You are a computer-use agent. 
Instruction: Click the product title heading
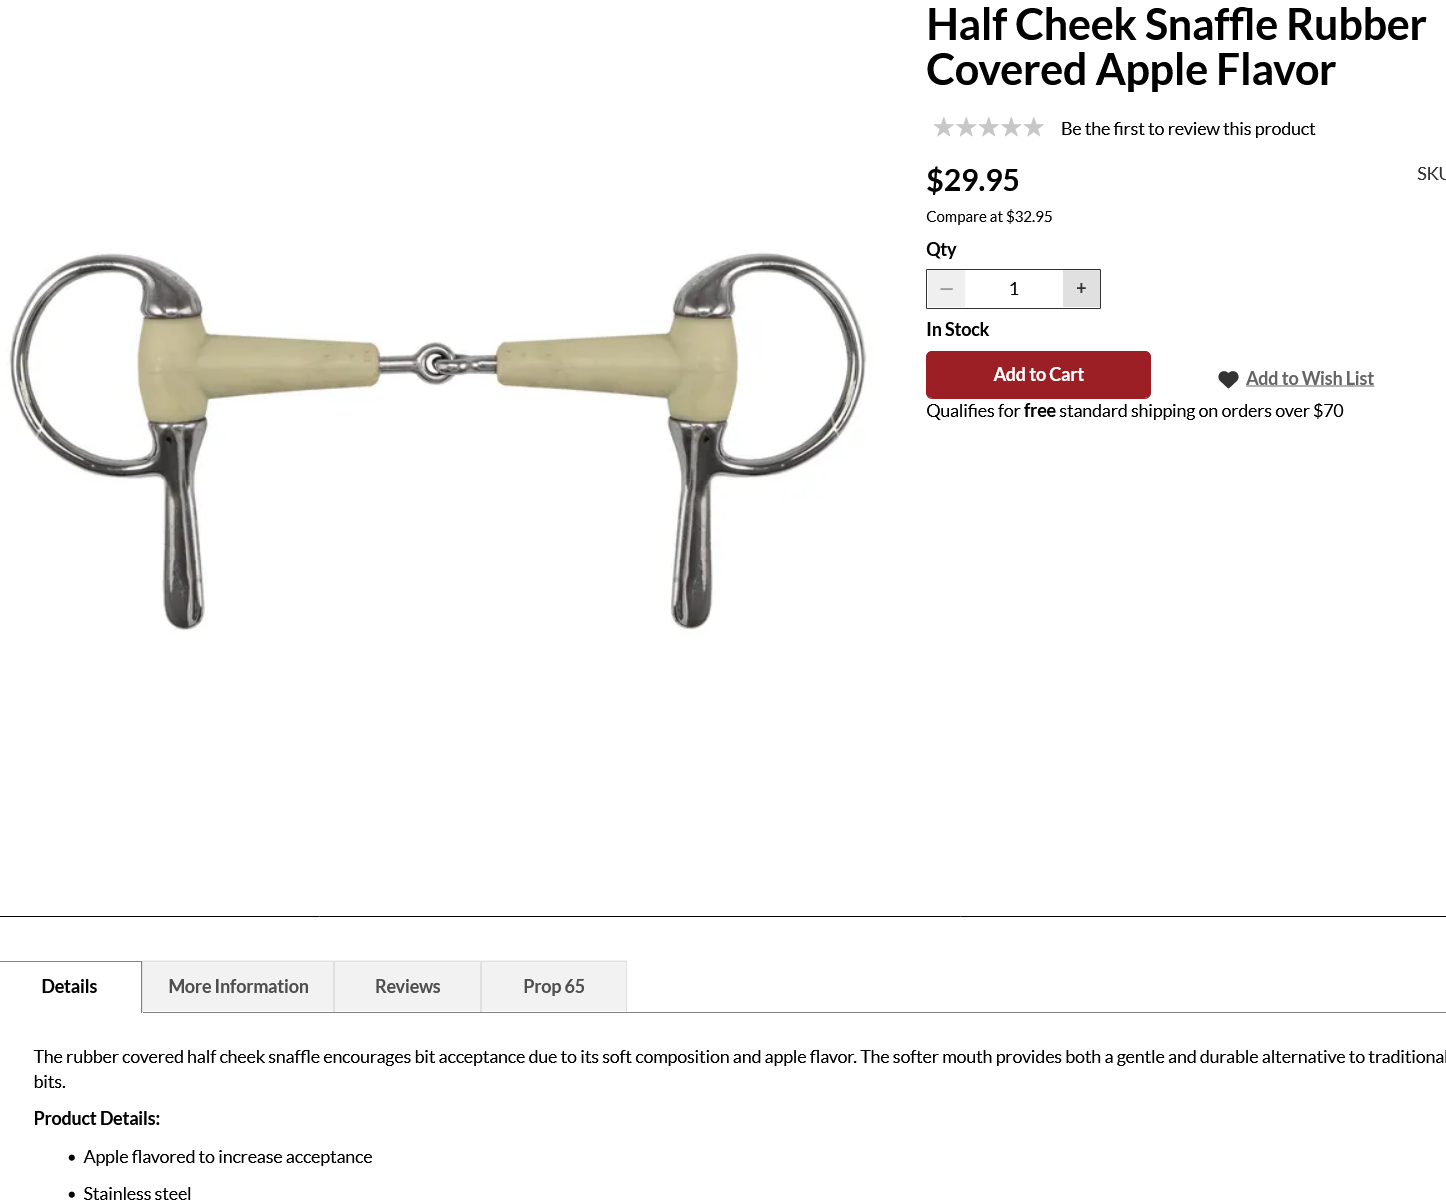click(1176, 48)
